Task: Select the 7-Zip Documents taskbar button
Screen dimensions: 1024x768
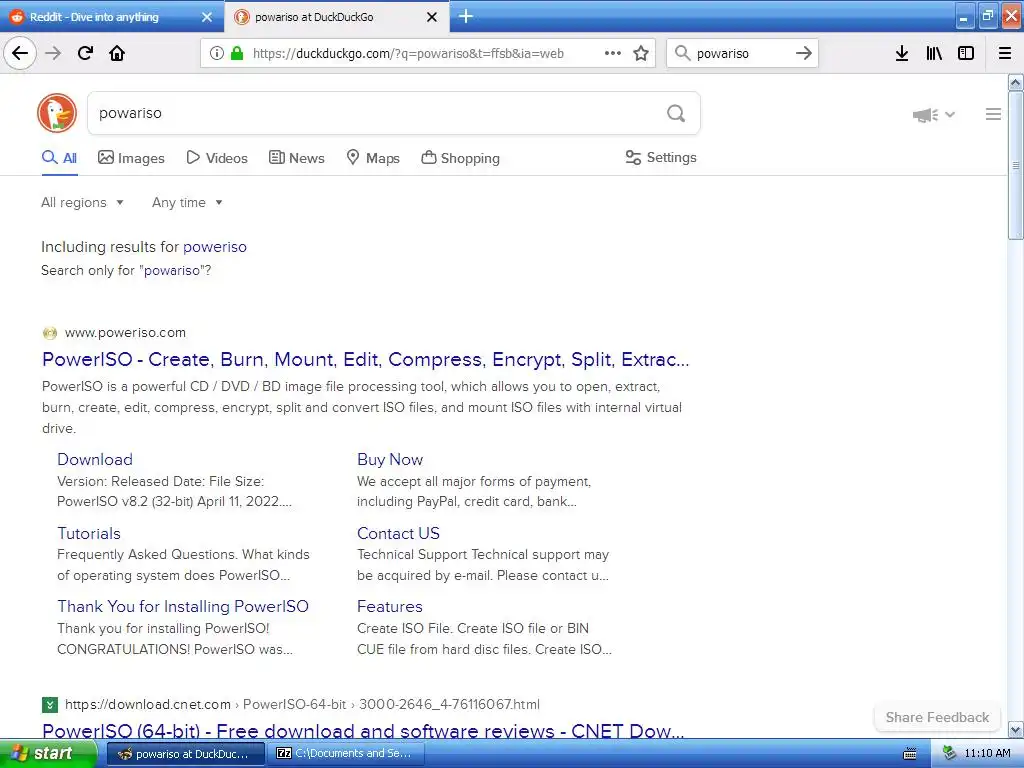Action: coord(347,754)
